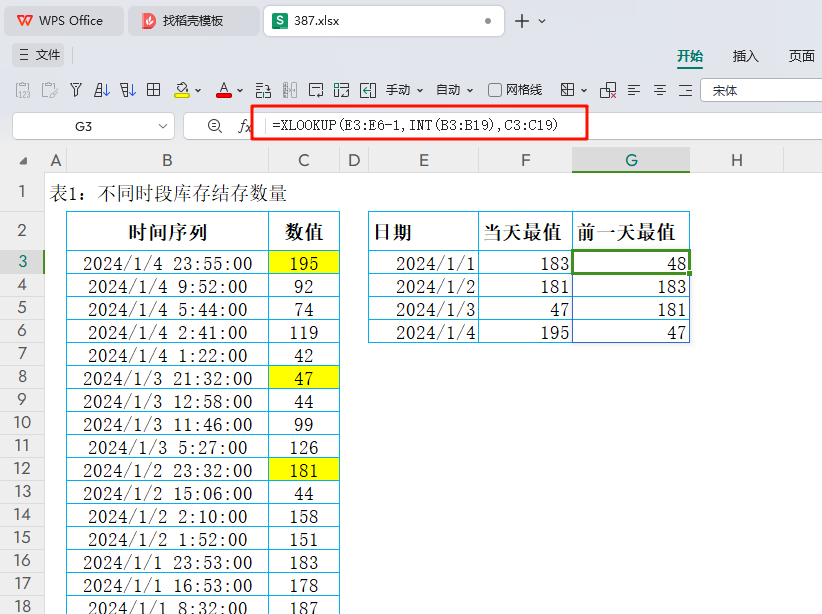Click the 宋体 font name box
822x614 pixels.
[761, 90]
